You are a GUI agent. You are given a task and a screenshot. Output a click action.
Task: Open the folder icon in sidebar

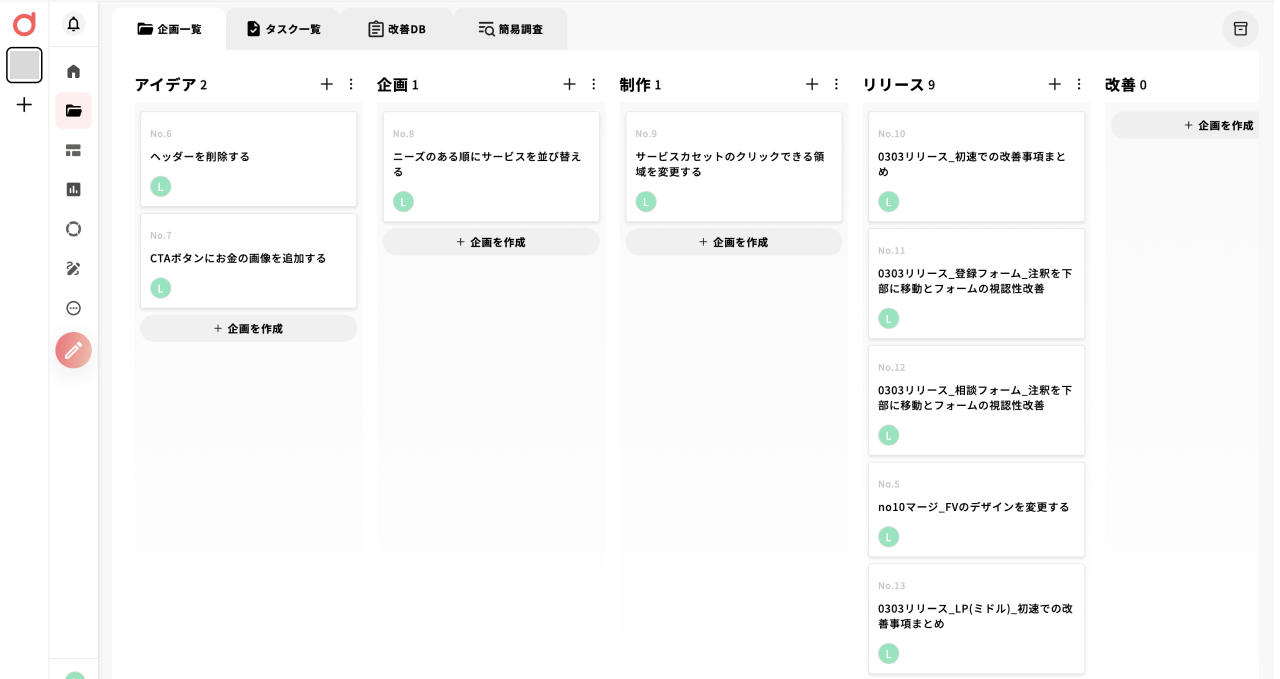click(73, 111)
